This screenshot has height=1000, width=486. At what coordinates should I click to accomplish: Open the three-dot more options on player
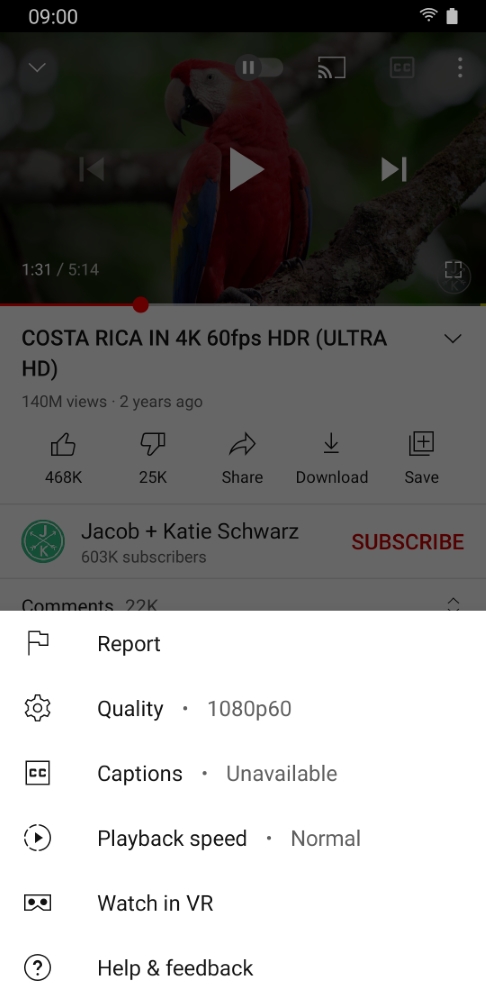point(460,68)
